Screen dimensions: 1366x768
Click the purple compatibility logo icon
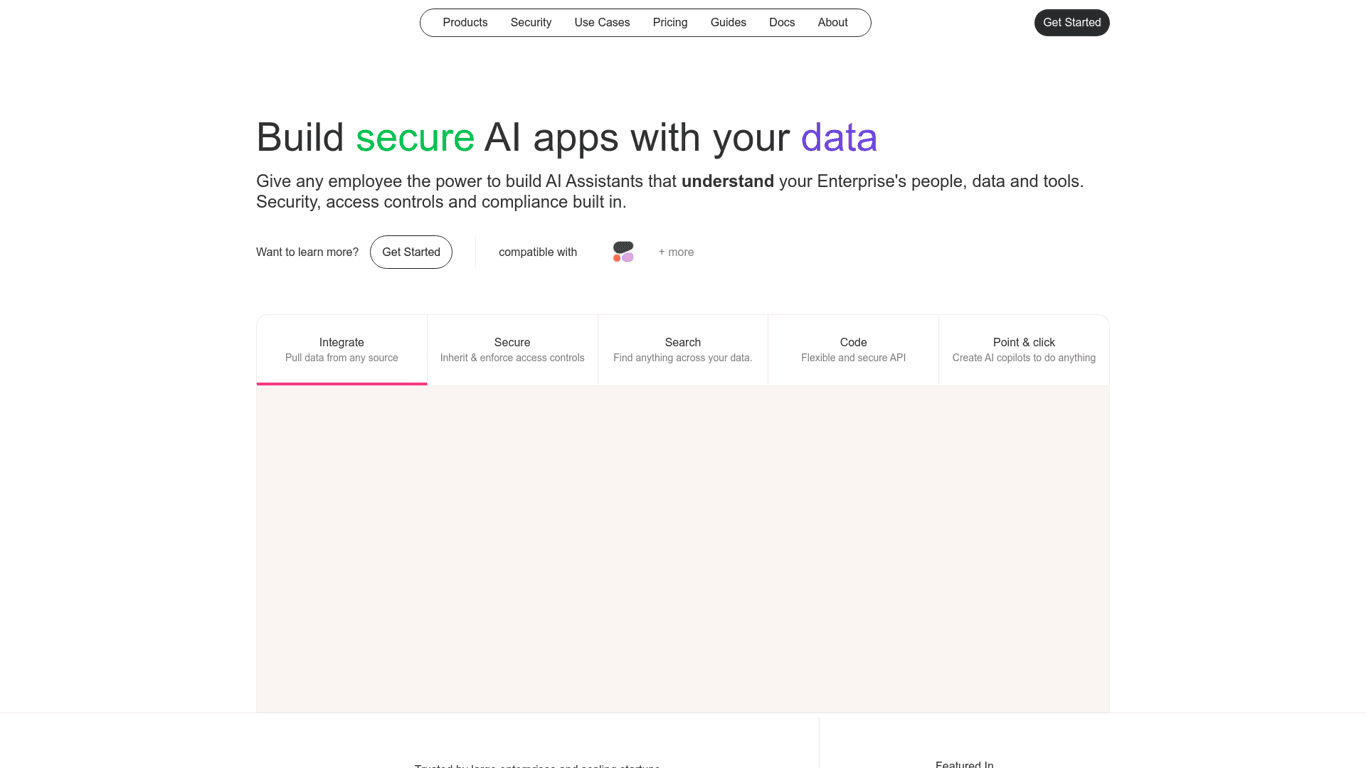[x=628, y=258]
